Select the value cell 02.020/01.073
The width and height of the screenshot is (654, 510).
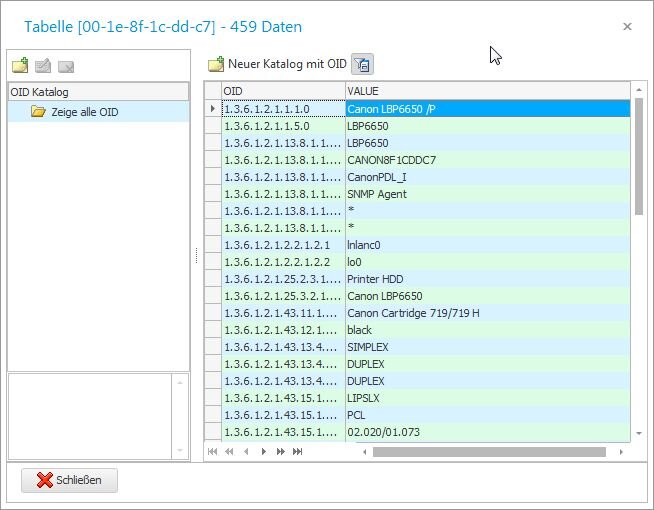click(488, 432)
